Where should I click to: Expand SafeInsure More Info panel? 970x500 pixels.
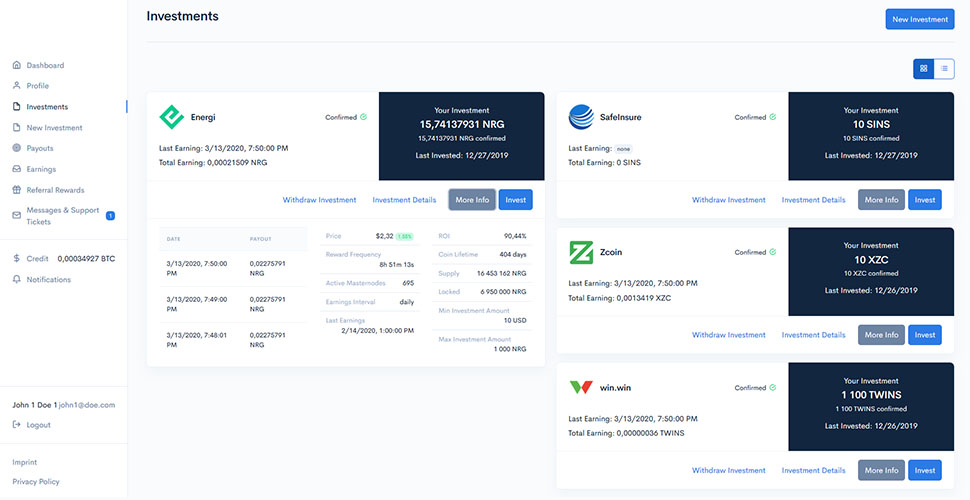881,200
